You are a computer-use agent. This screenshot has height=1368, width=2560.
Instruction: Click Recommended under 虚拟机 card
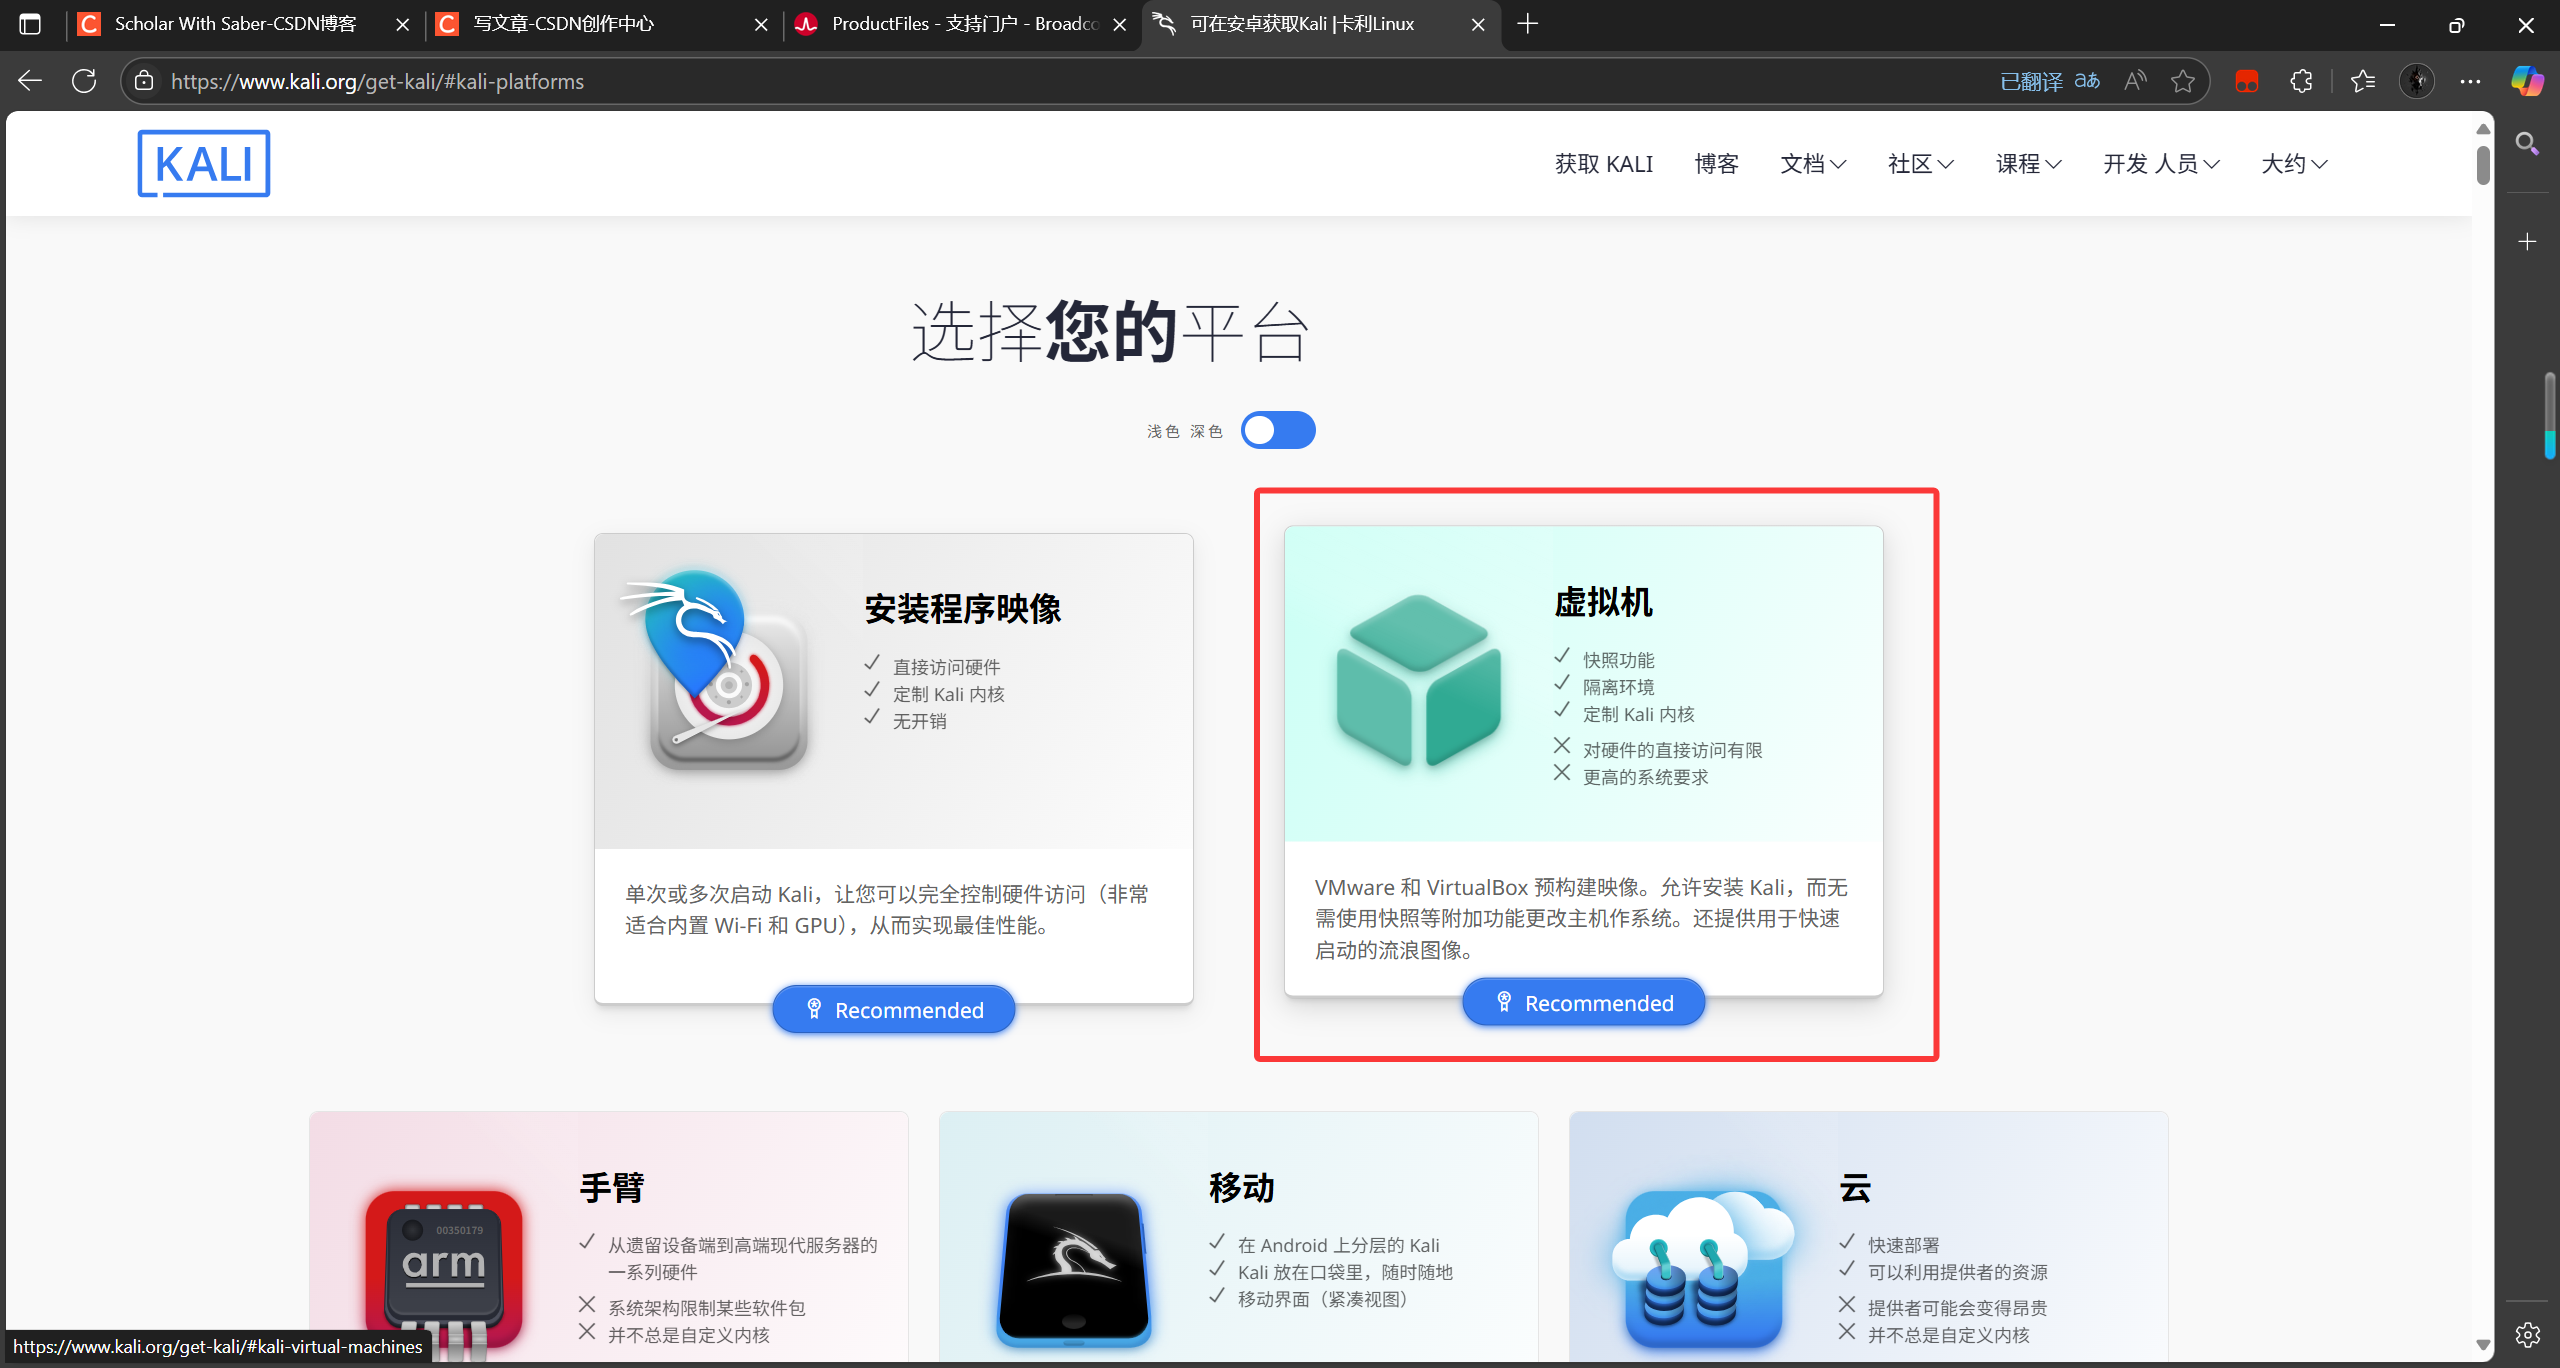click(1583, 1002)
